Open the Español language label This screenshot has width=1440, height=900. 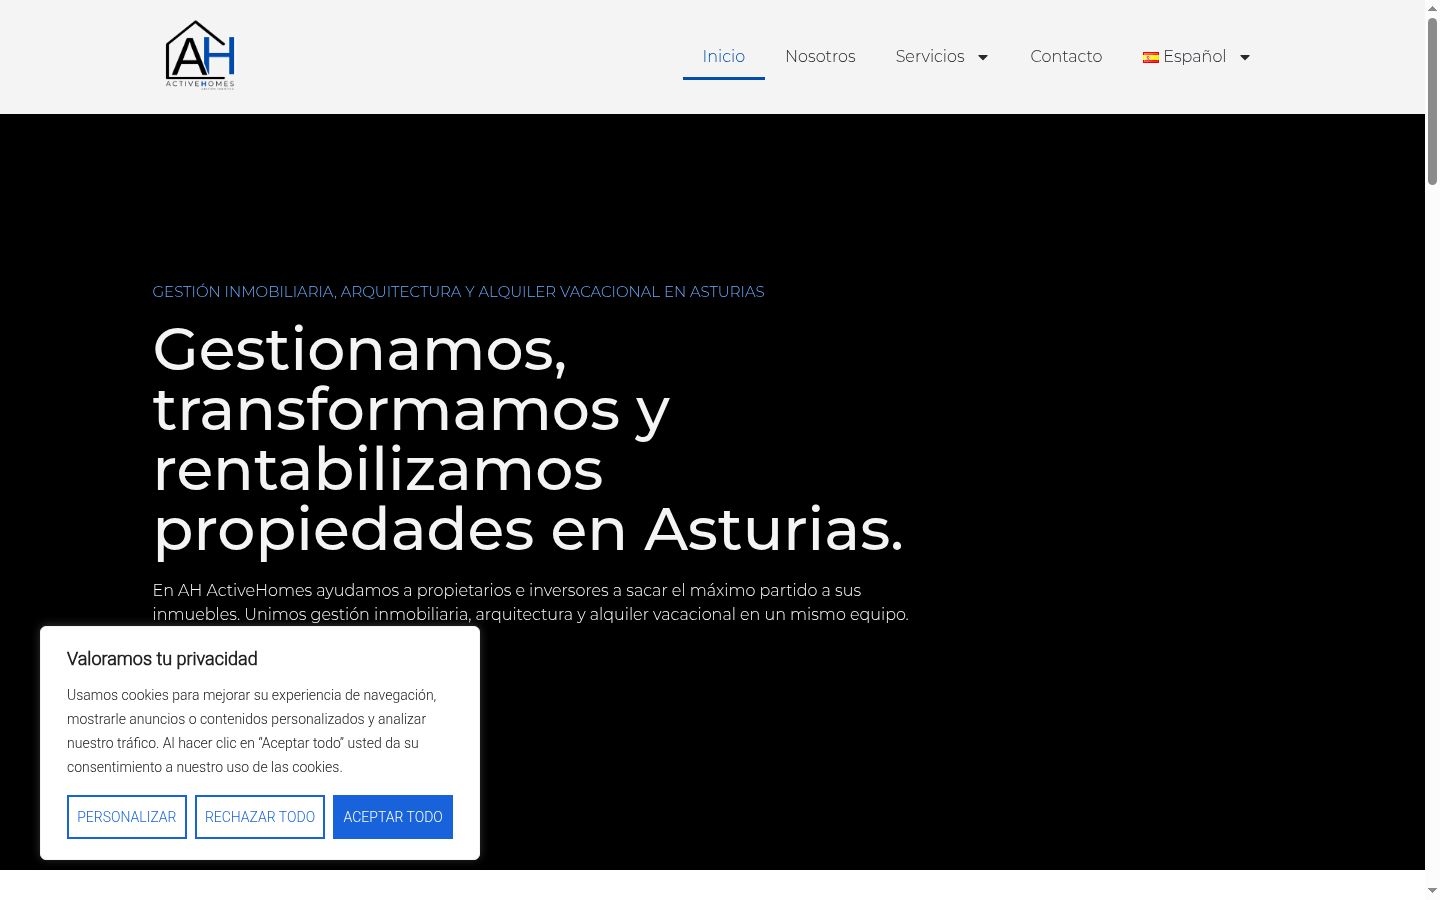1194,56
